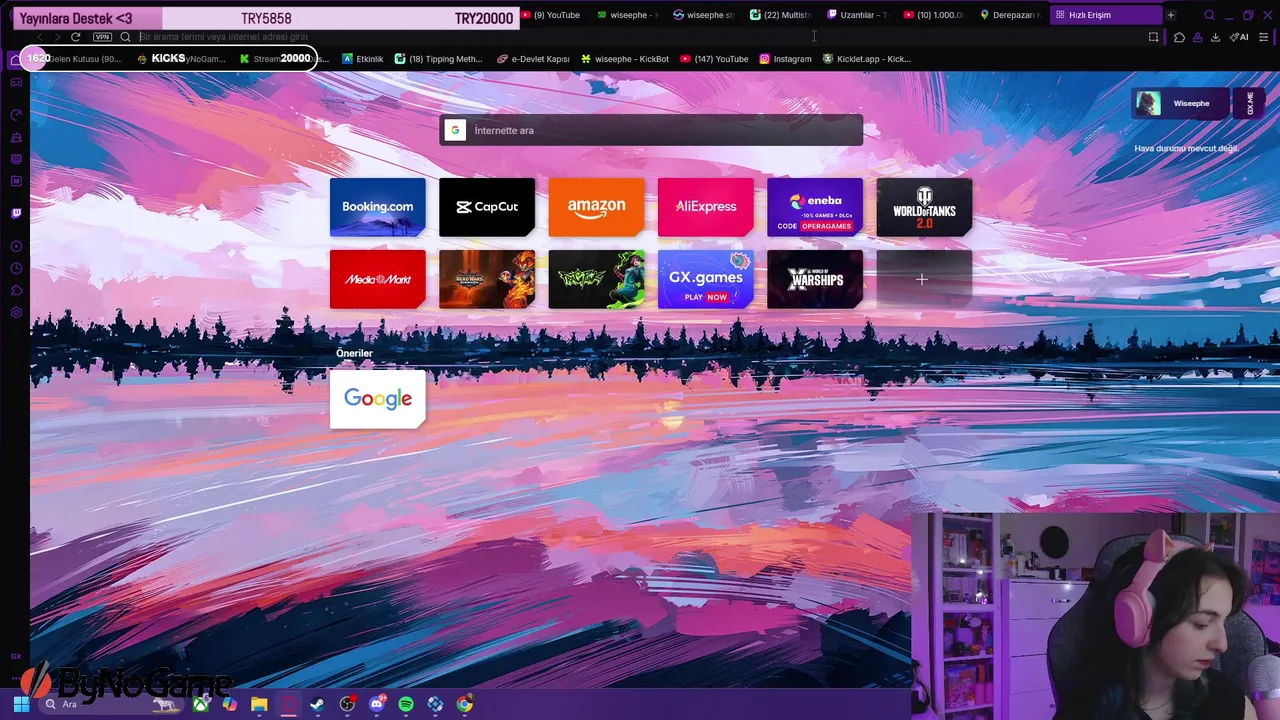Image resolution: width=1280 pixels, height=720 pixels.
Task: Open the Twitch icon in sidebar
Action: 16,213
